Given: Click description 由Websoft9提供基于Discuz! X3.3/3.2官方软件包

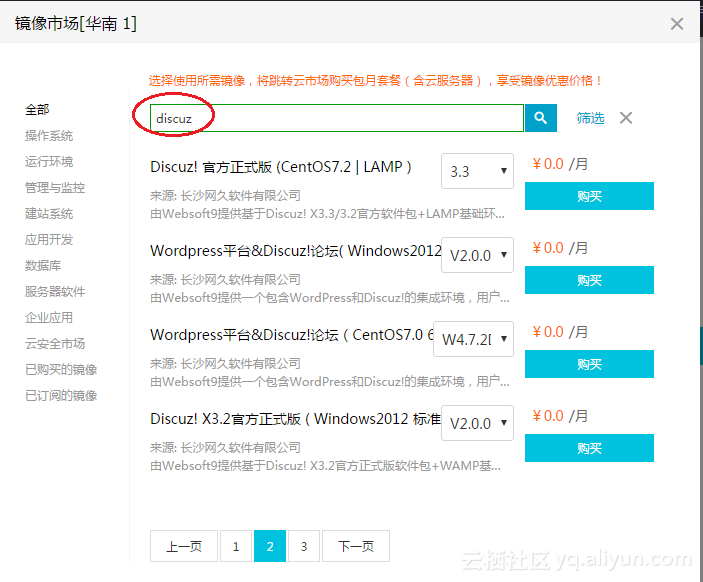Looking at the screenshot, I should [x=327, y=214].
